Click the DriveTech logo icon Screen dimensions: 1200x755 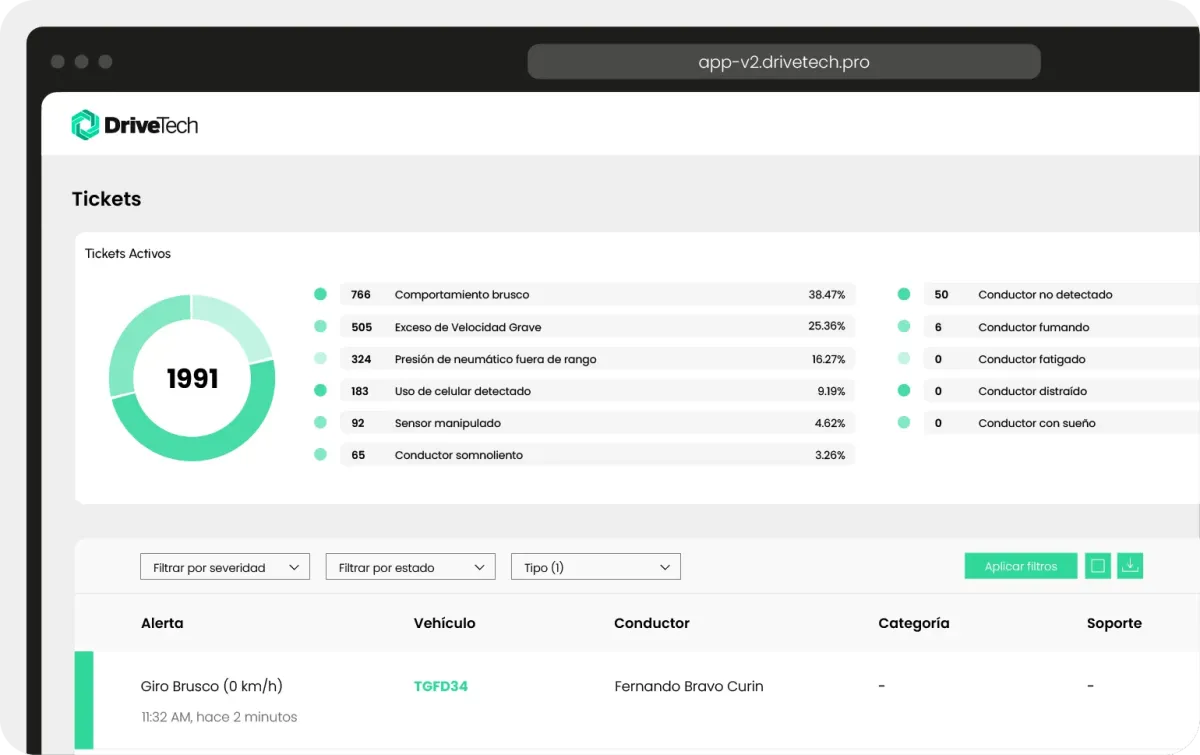85,125
